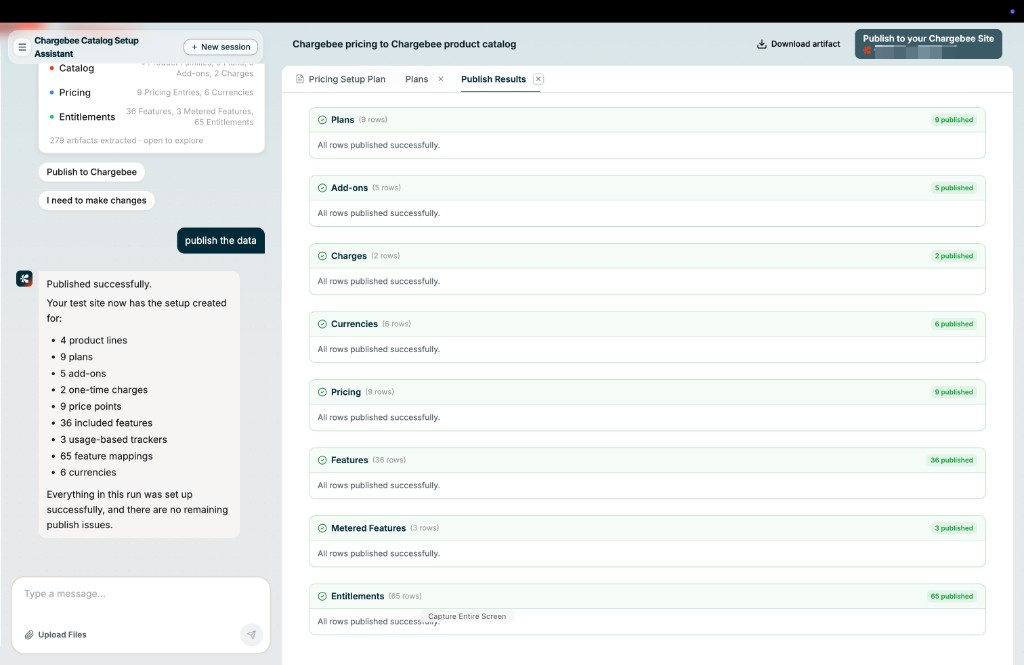Click the Metered Features success check icon
The image size is (1024, 665).
(322, 528)
